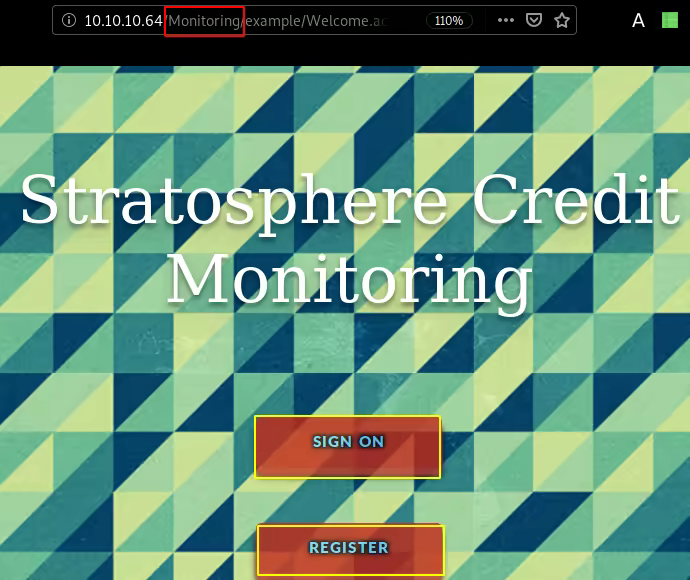The image size is (690, 580).
Task: Open the green square extension icon
Action: (x=669, y=20)
